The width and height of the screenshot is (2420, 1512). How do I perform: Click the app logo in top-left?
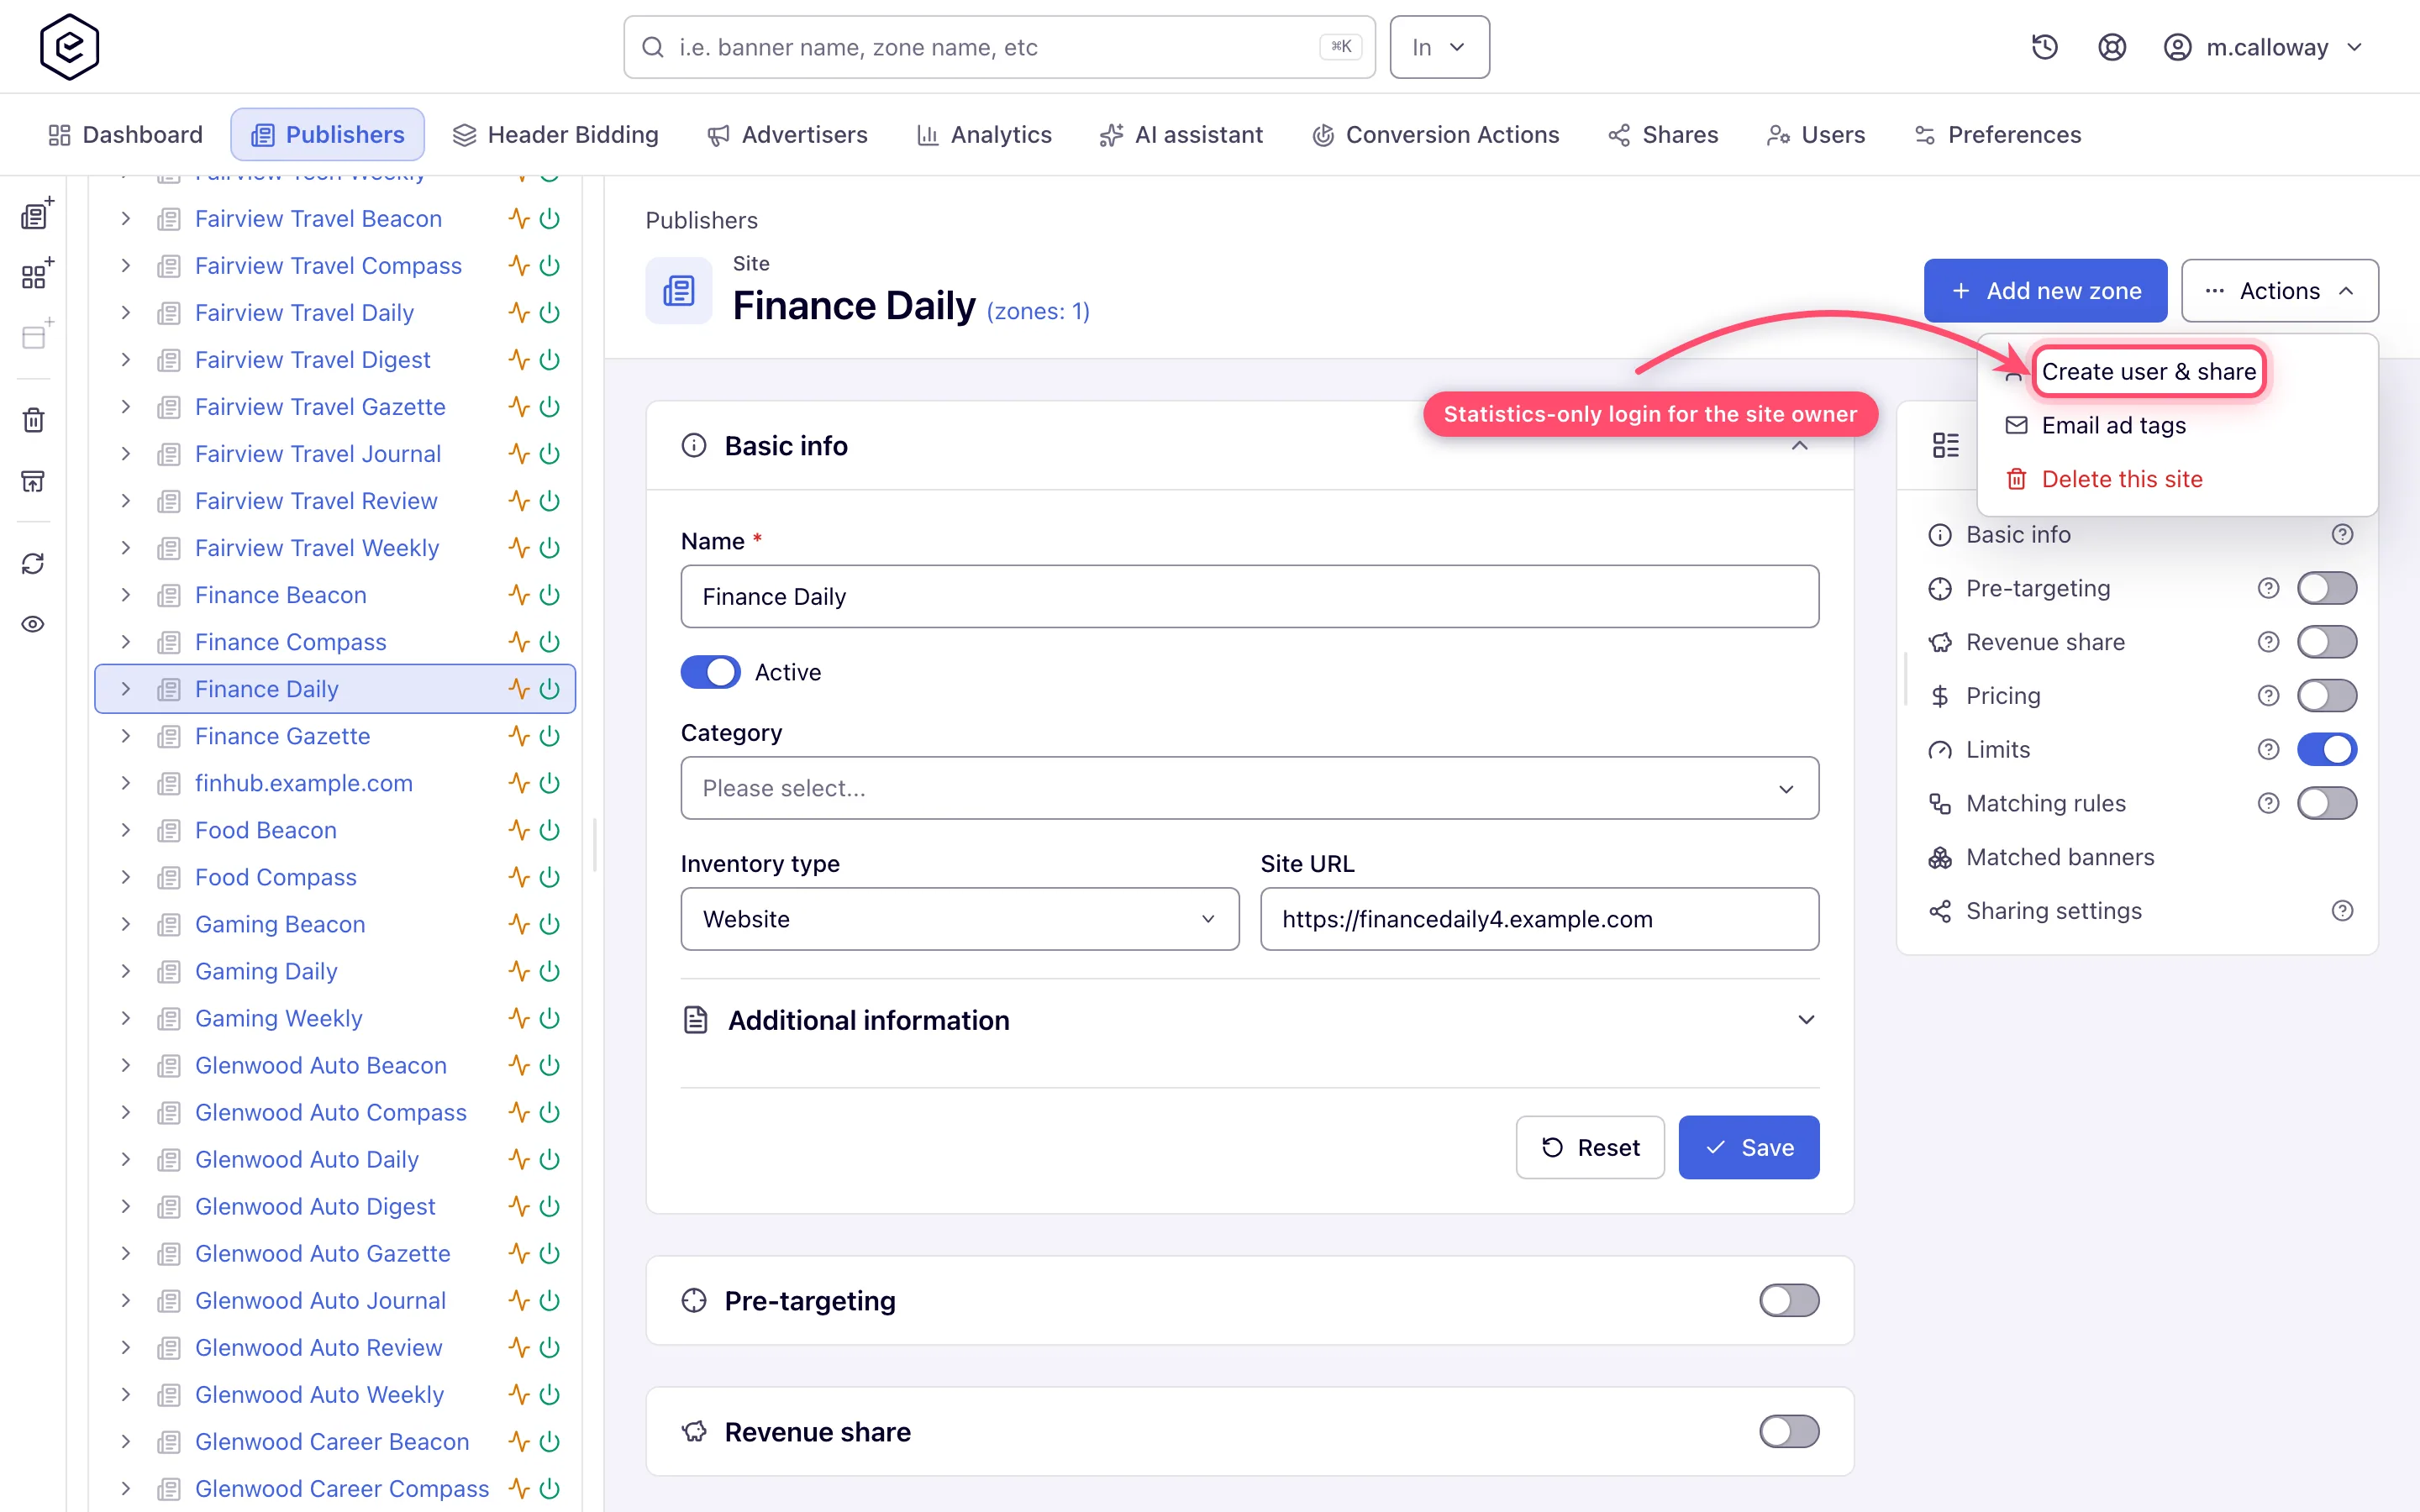pos(69,47)
